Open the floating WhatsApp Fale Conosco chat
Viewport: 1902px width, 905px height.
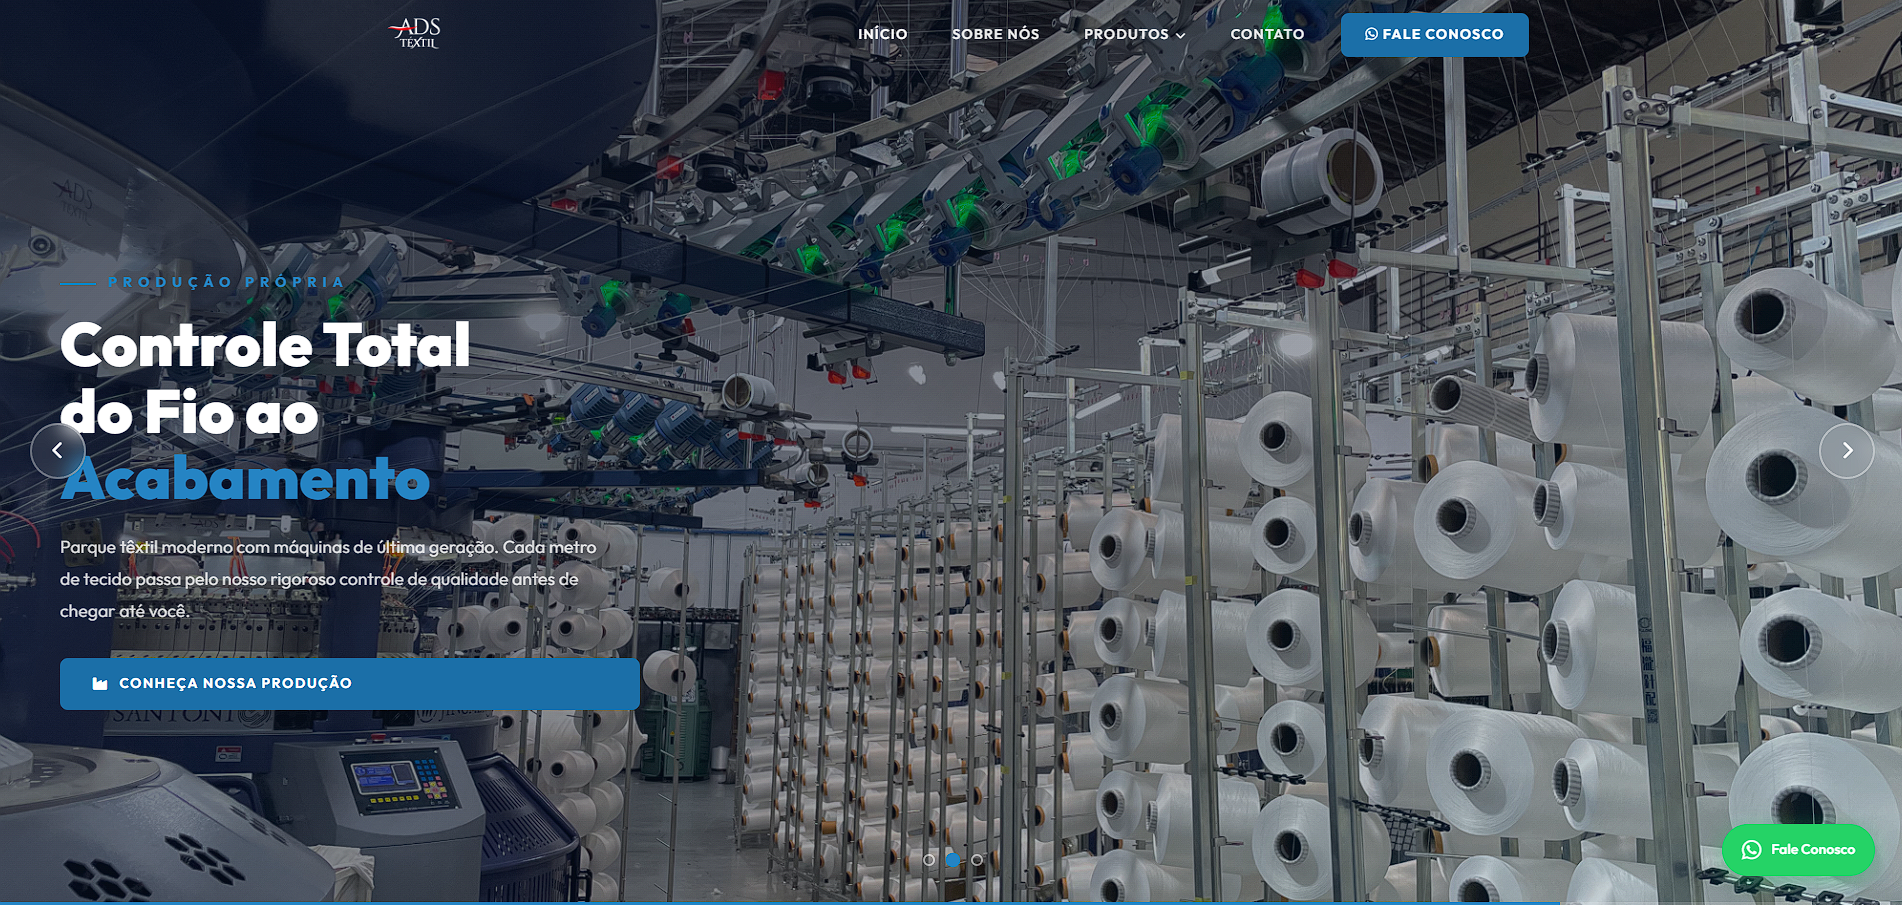pos(1798,849)
